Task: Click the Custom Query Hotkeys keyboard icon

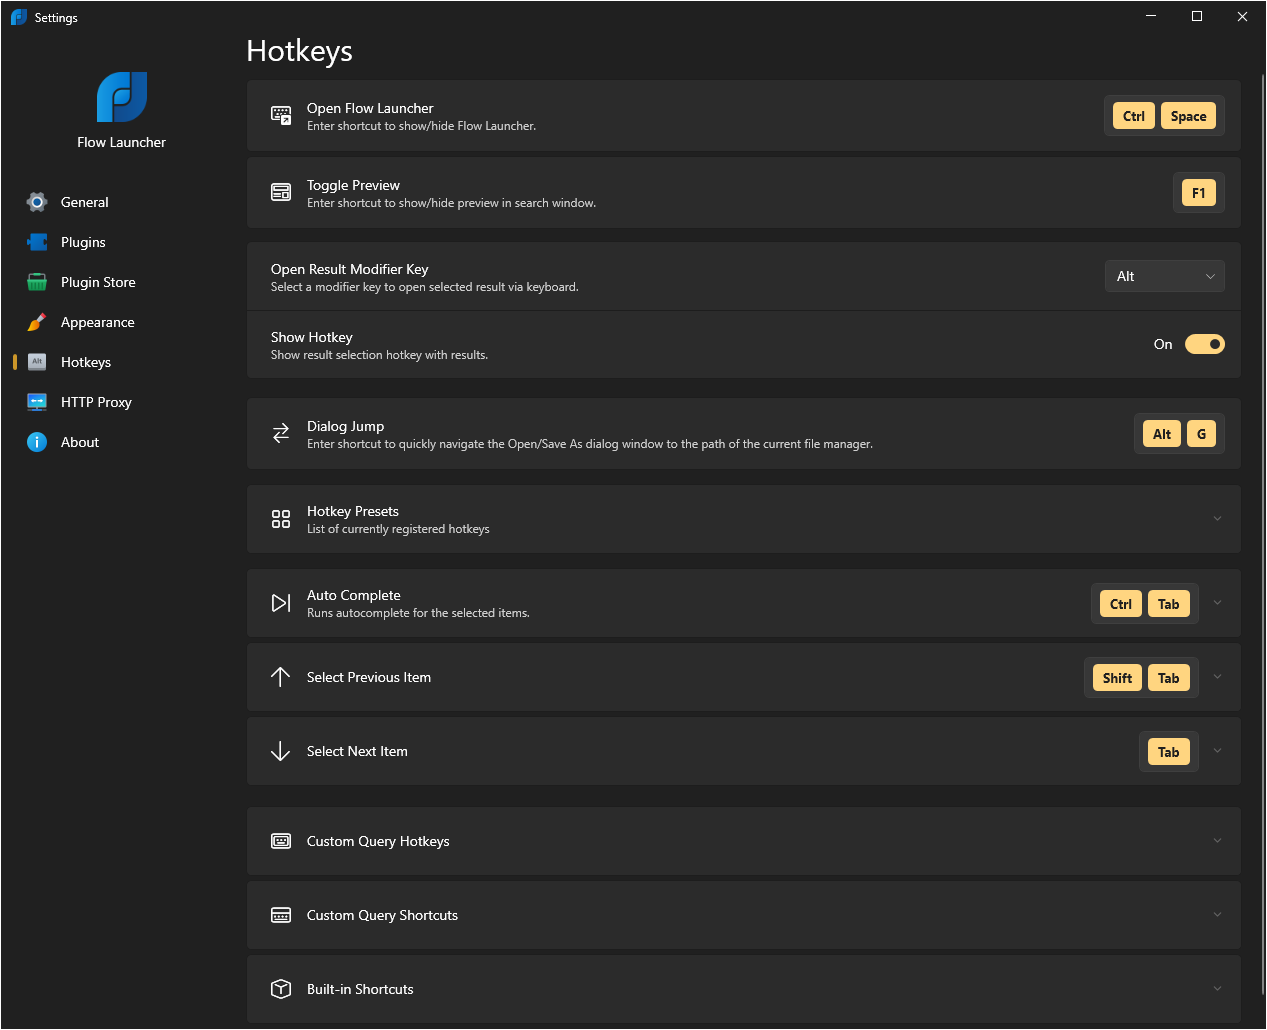Action: [x=281, y=841]
